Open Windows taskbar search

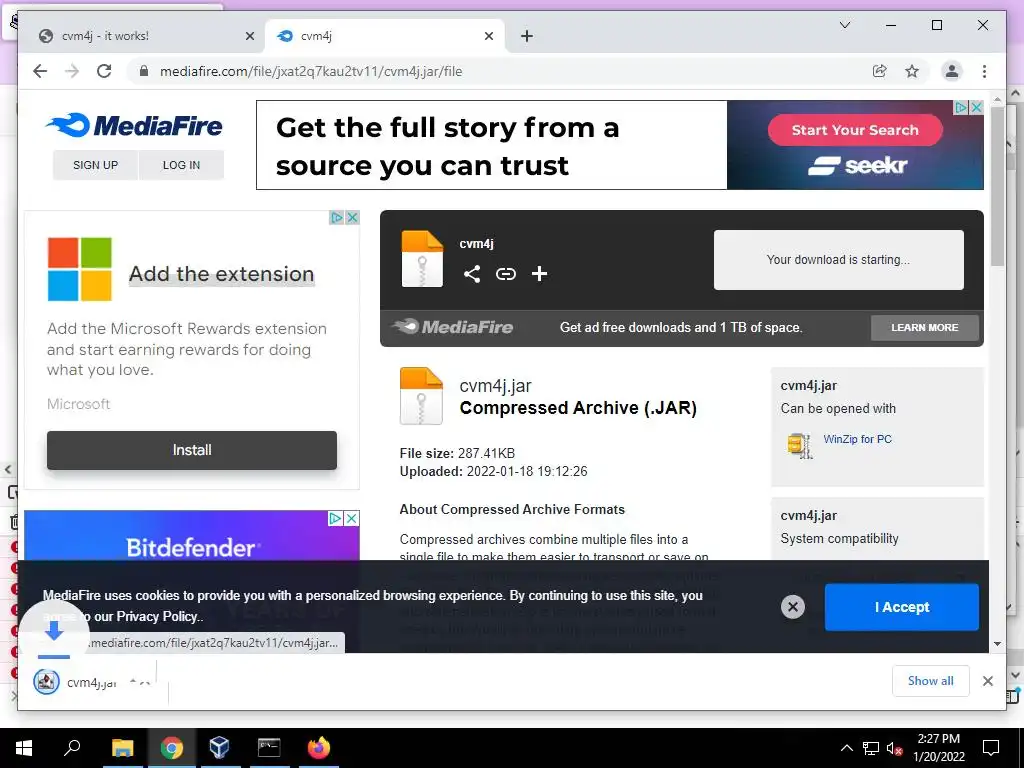(x=72, y=748)
